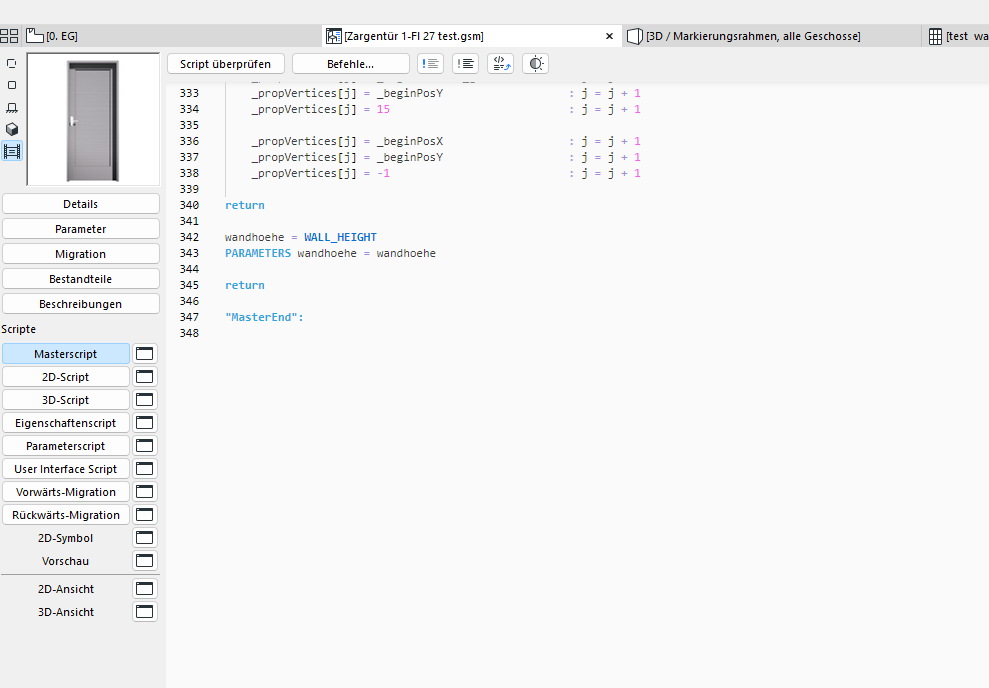Close the Zargentür 1-FI 27 test.gsm tab
The height and width of the screenshot is (688, 989).
[x=609, y=36]
